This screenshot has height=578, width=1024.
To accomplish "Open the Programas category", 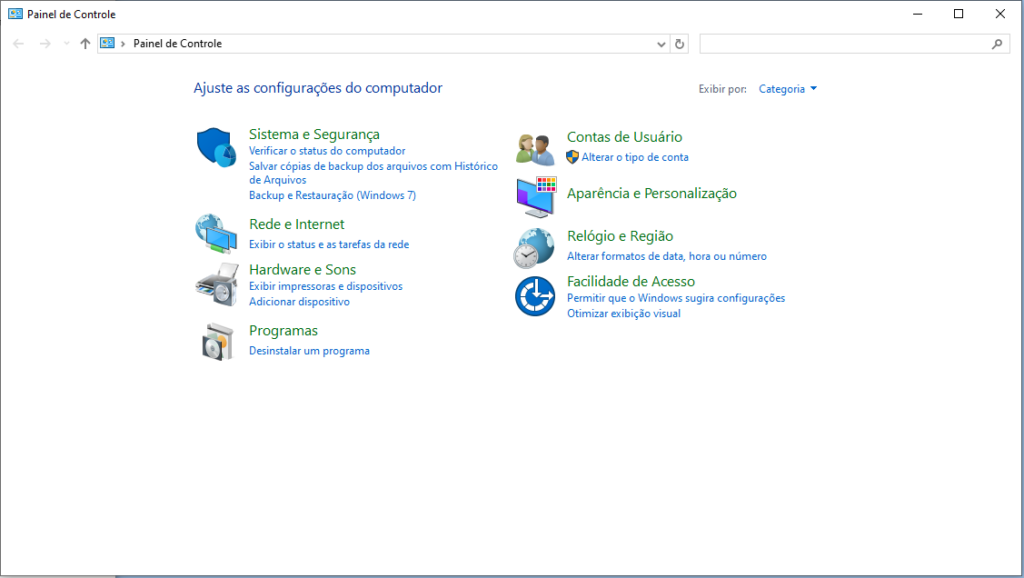I will coord(283,330).
